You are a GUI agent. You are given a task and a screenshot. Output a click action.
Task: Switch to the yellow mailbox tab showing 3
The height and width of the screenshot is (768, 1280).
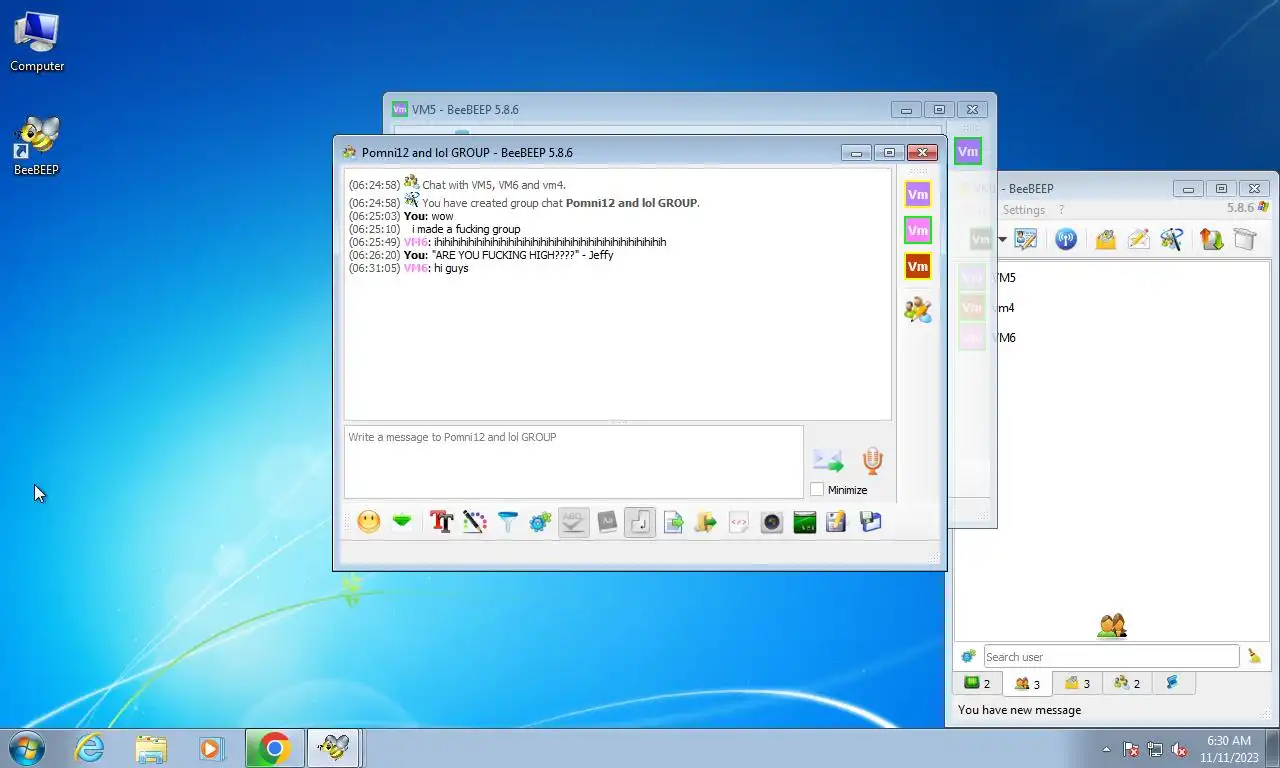(1077, 683)
